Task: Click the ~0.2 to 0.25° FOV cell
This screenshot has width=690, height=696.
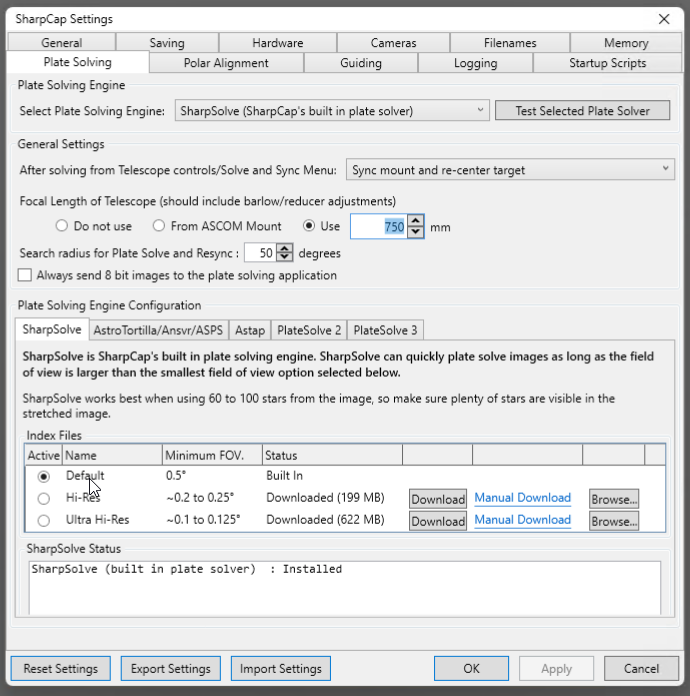Action: [200, 498]
